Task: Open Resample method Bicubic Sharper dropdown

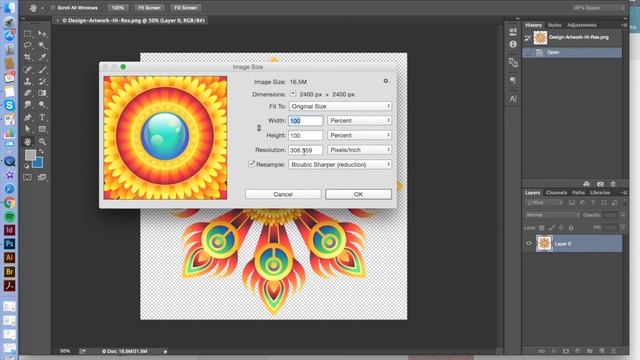Action: click(x=340, y=164)
